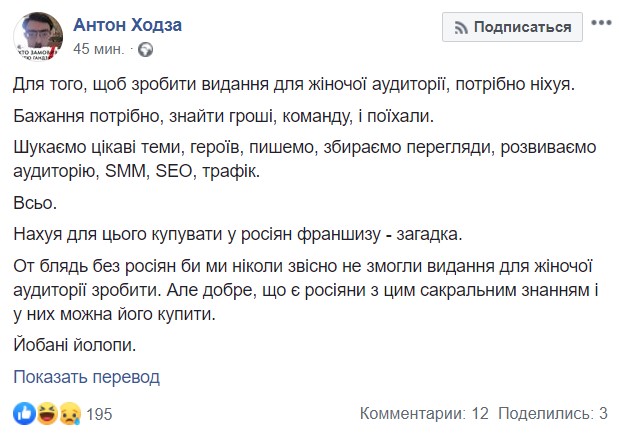The image size is (619, 435).
Task: Click the paragraph starting 'Для того, щоб зробити'
Action: tap(294, 85)
